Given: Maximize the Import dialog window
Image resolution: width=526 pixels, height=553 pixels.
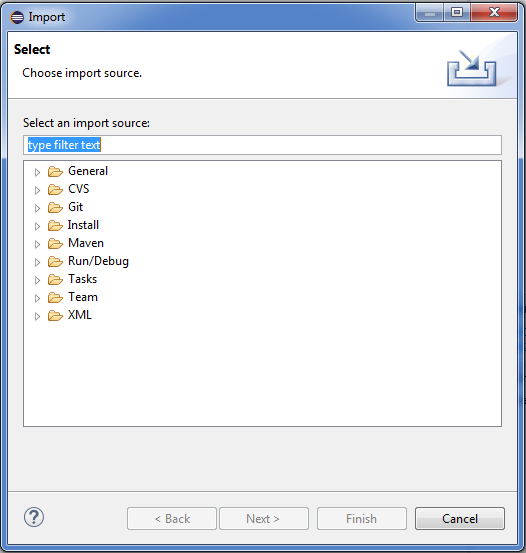Looking at the screenshot, I should [457, 13].
